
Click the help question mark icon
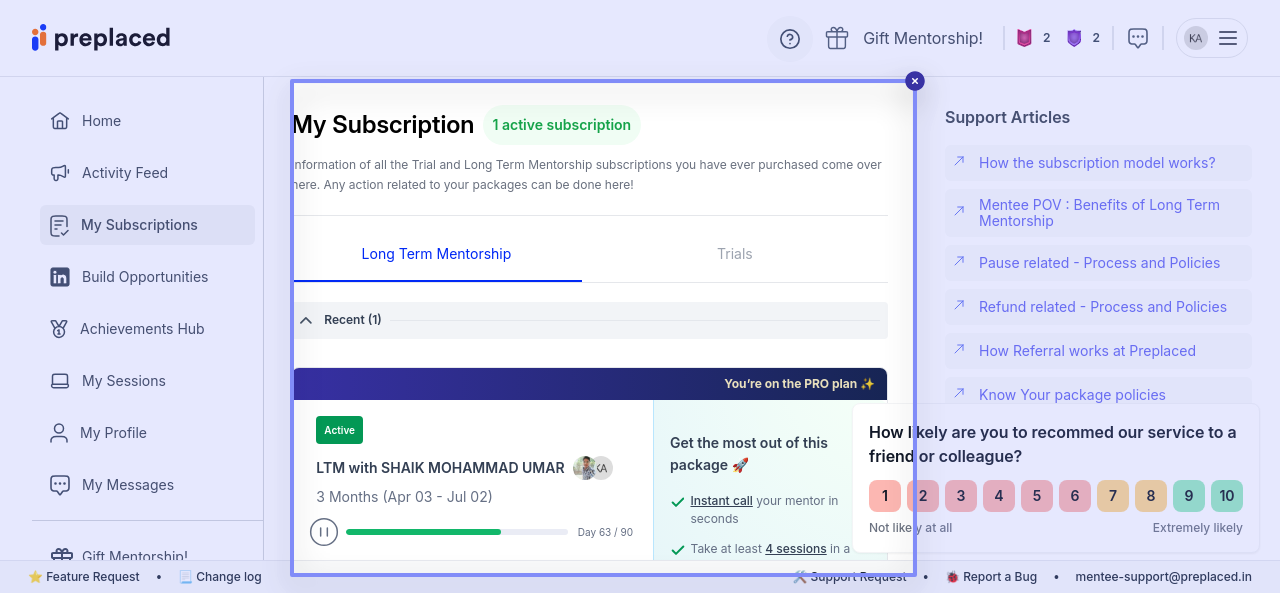790,39
